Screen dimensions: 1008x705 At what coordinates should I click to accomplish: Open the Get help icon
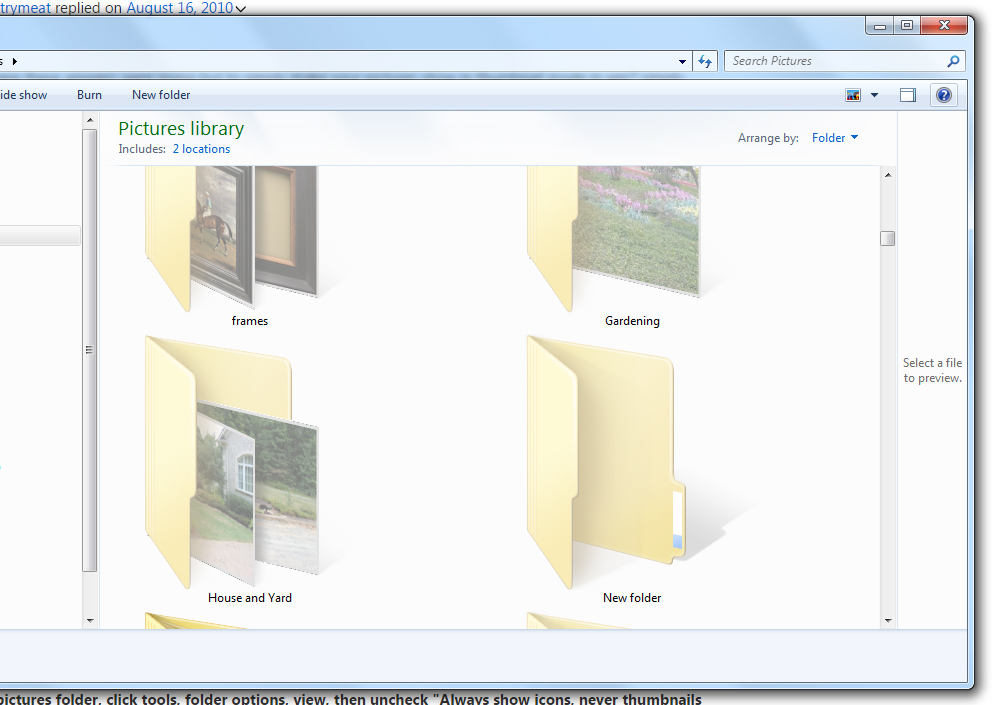(x=944, y=95)
